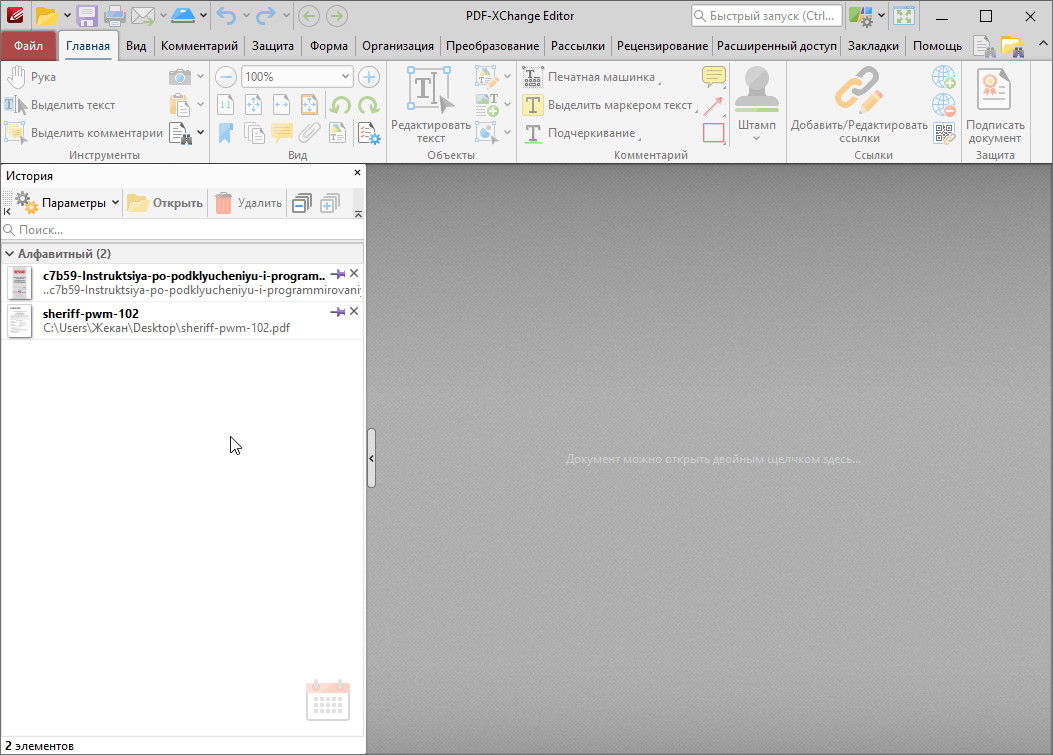Click the Scan icon in the top toolbar

tap(183, 15)
